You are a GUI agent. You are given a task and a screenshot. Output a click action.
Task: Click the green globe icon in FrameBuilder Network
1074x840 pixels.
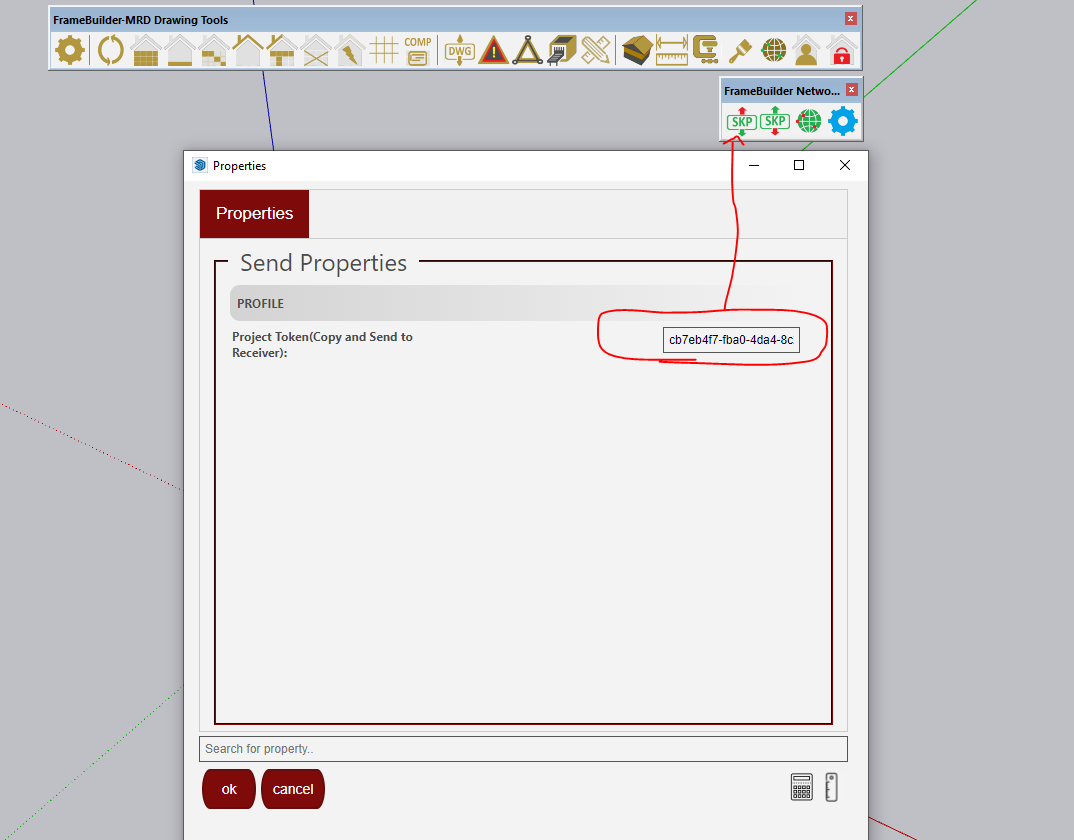(808, 121)
